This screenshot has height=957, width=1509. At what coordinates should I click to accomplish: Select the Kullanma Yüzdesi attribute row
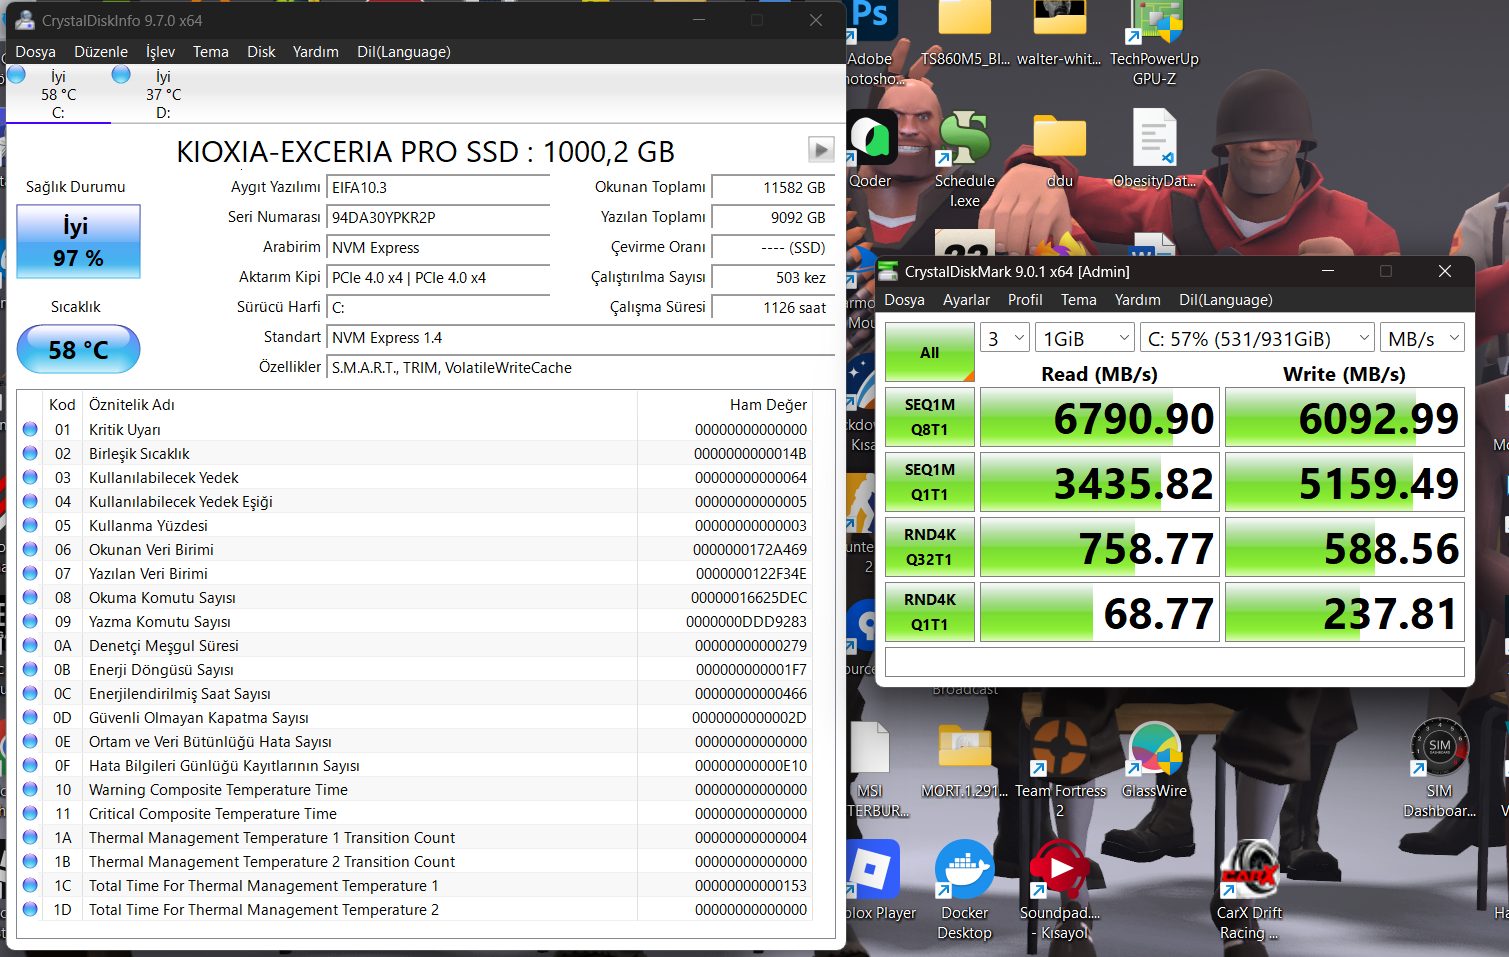click(414, 526)
